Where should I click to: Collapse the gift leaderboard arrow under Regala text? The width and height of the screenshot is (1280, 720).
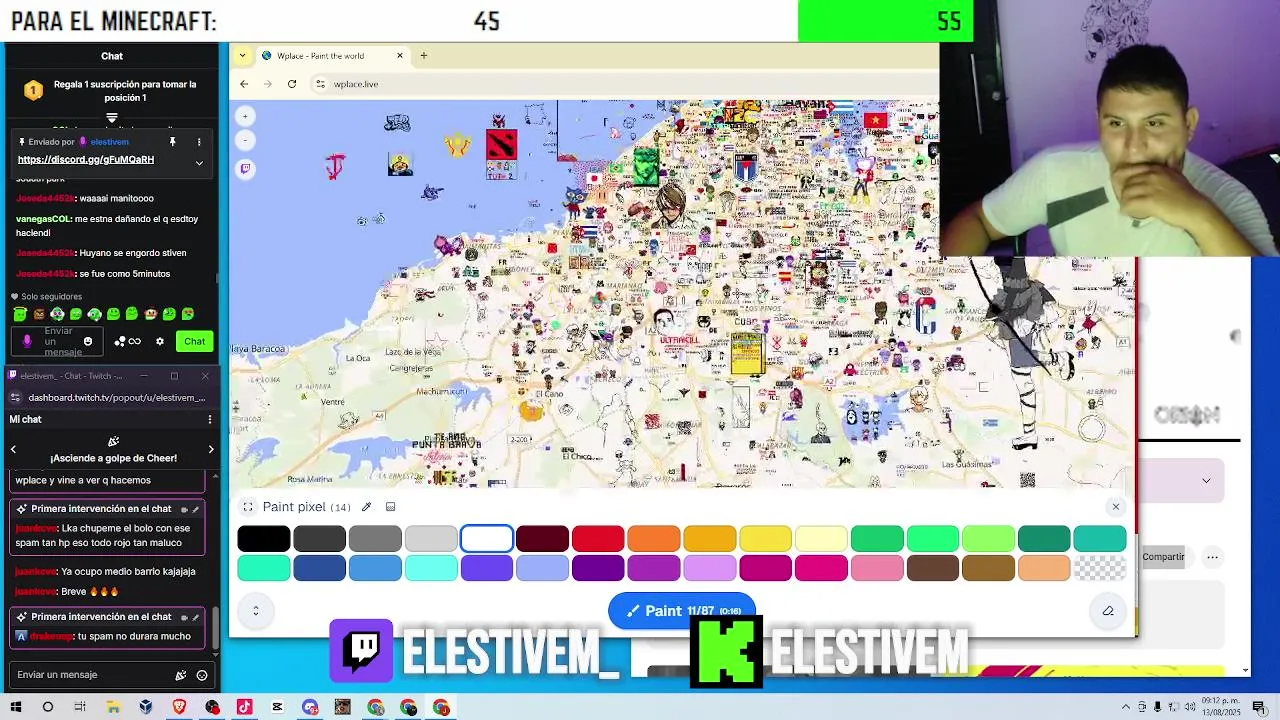(112, 118)
